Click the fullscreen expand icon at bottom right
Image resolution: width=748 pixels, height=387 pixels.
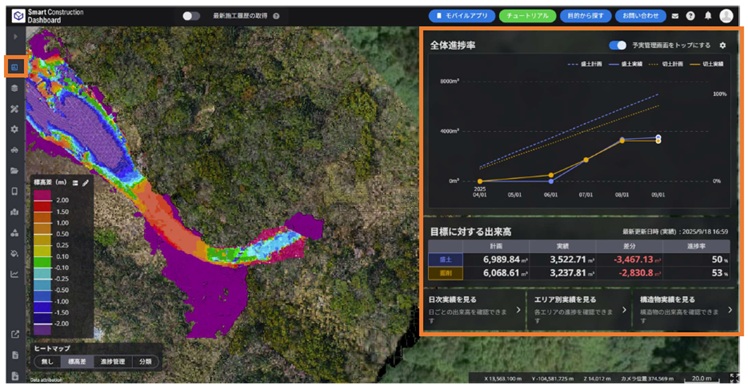734,378
